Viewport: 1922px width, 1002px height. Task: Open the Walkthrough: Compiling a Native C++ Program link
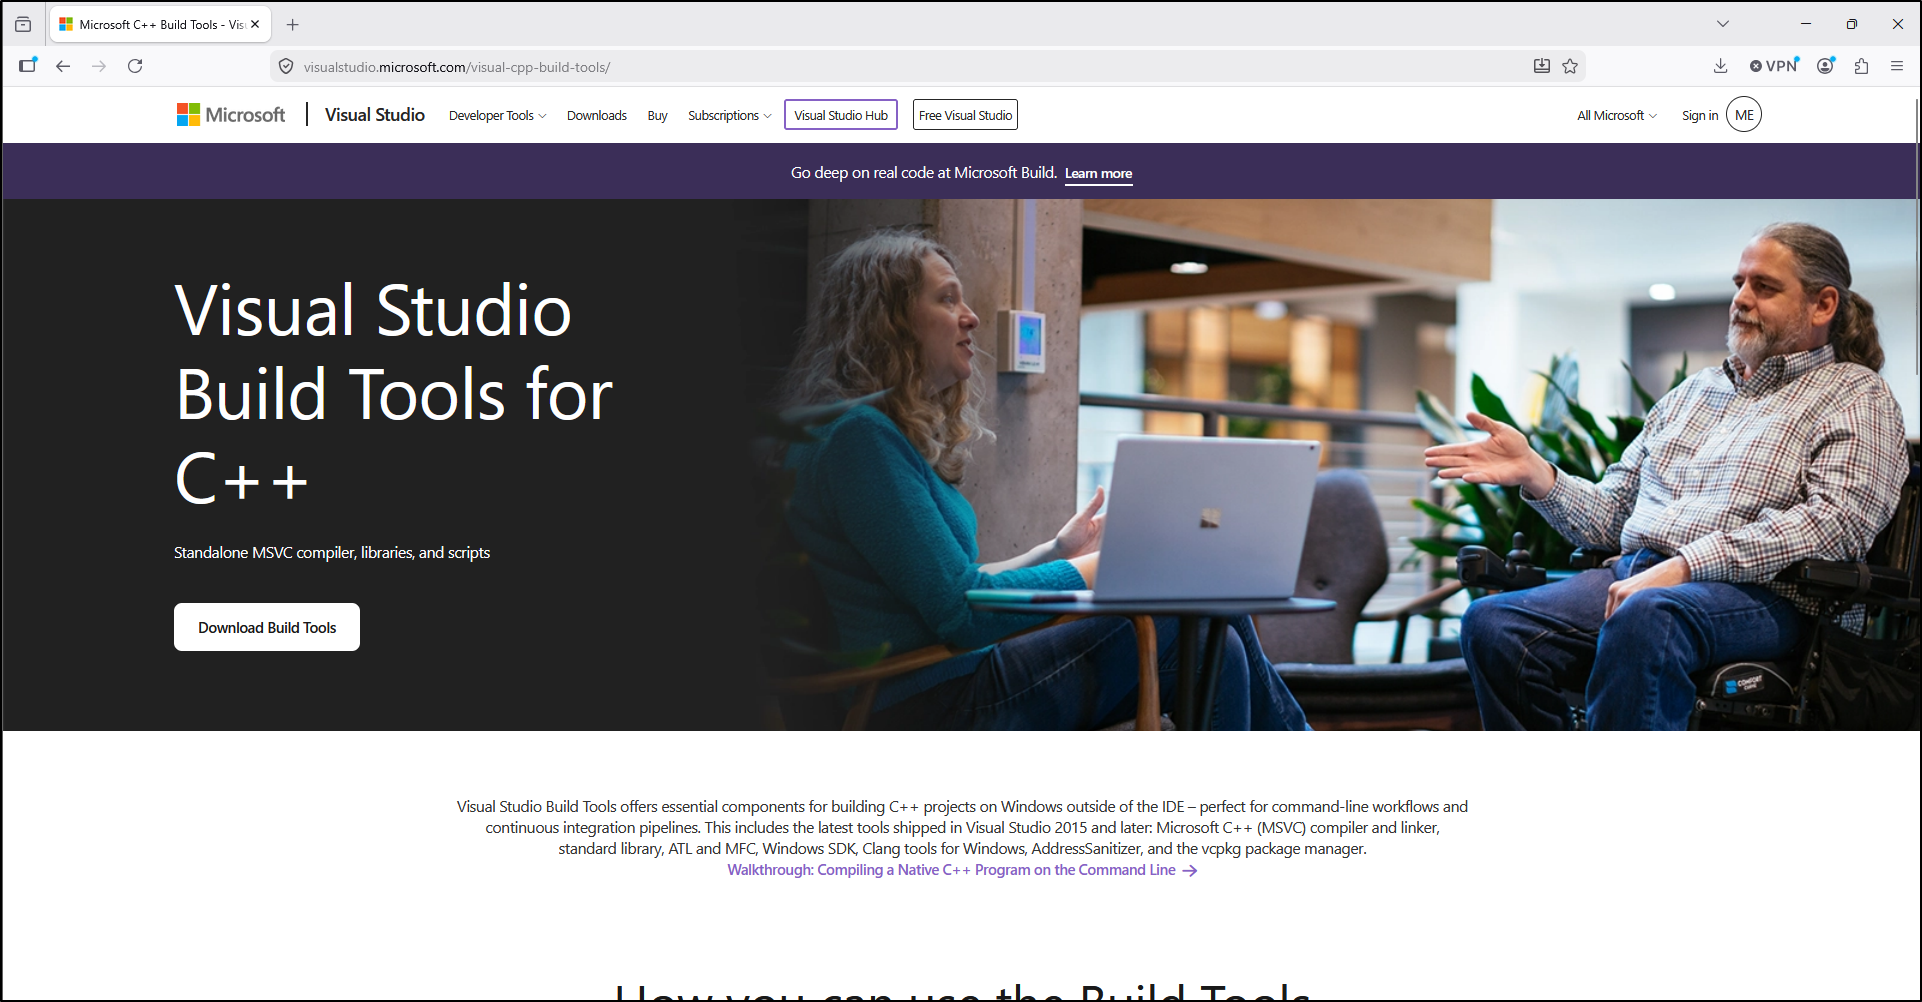(962, 870)
